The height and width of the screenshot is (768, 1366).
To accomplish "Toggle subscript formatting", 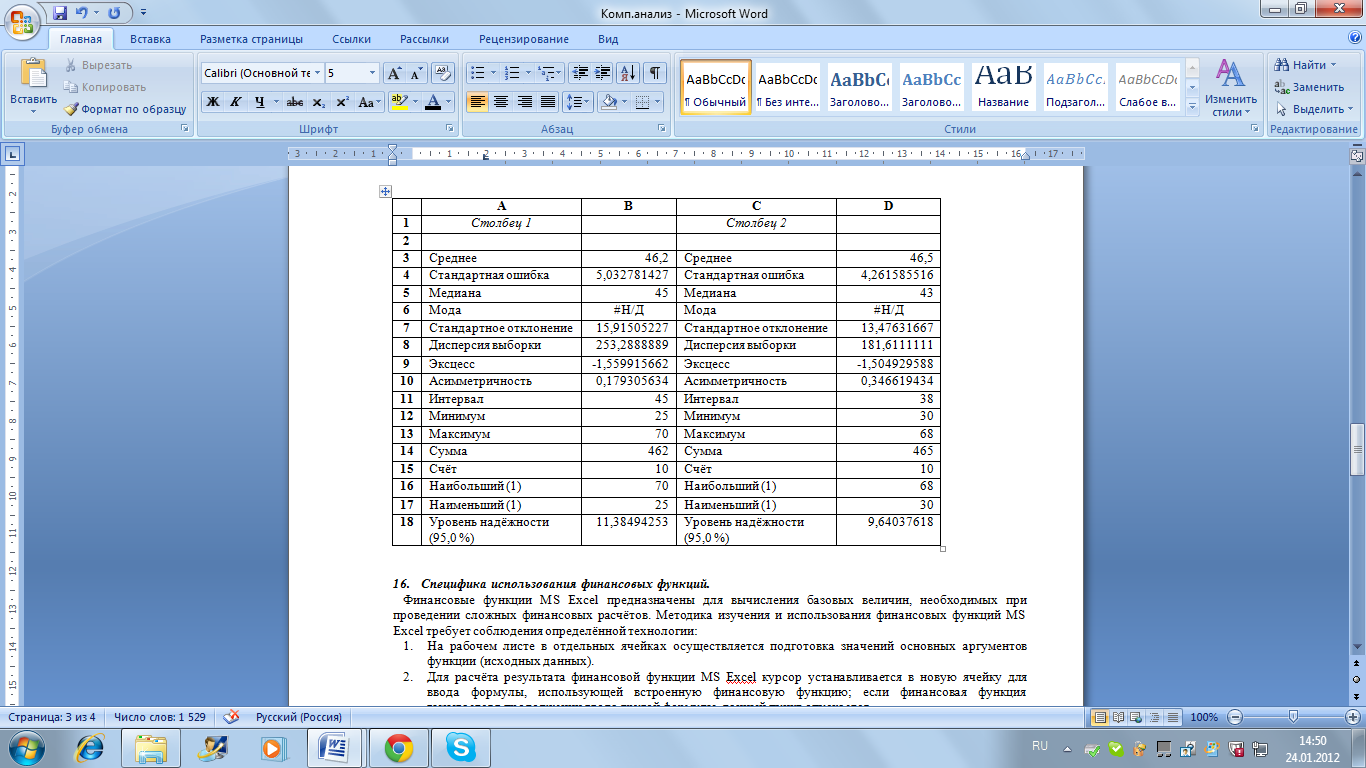I will [x=319, y=102].
